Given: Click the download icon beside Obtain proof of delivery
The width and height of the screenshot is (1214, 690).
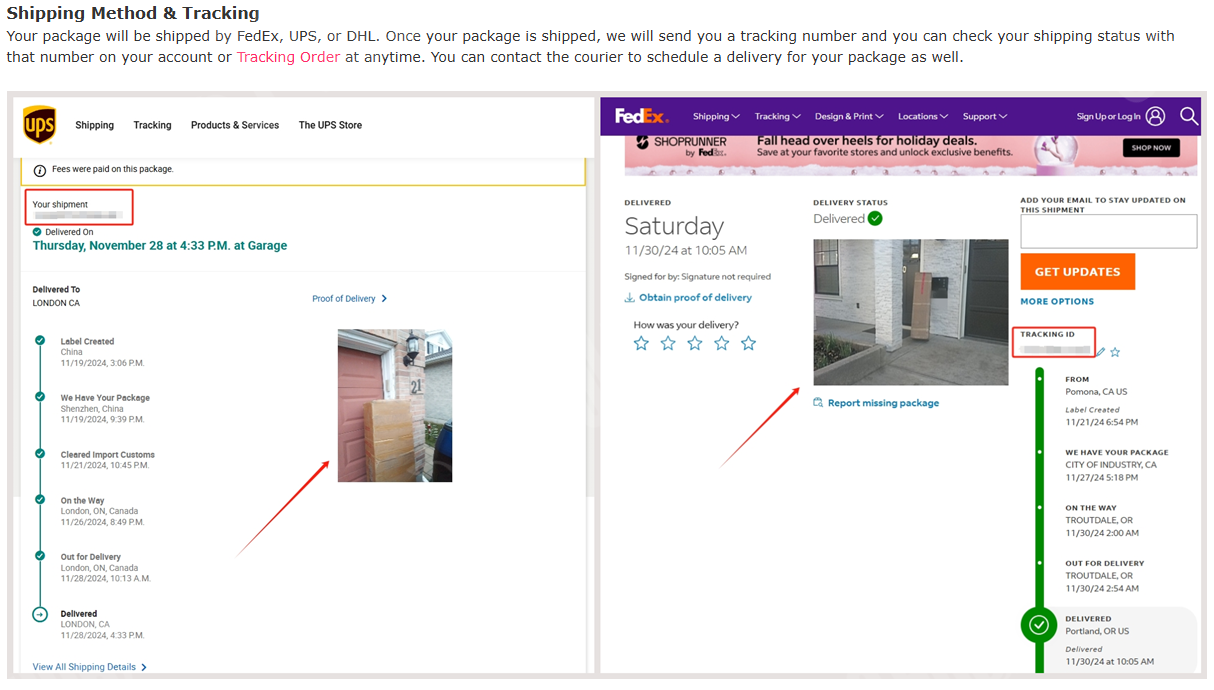Looking at the screenshot, I should click(629, 298).
